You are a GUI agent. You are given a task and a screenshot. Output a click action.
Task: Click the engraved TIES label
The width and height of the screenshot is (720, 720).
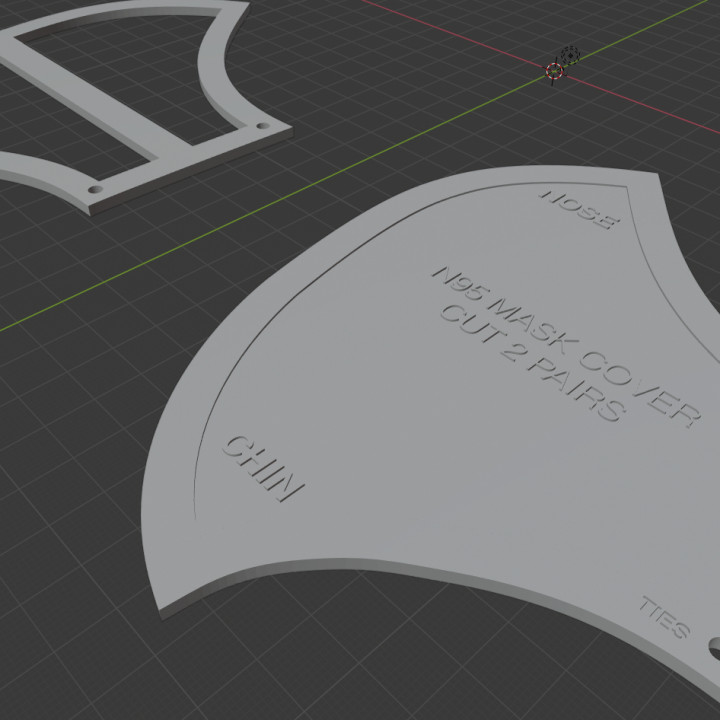(665, 618)
